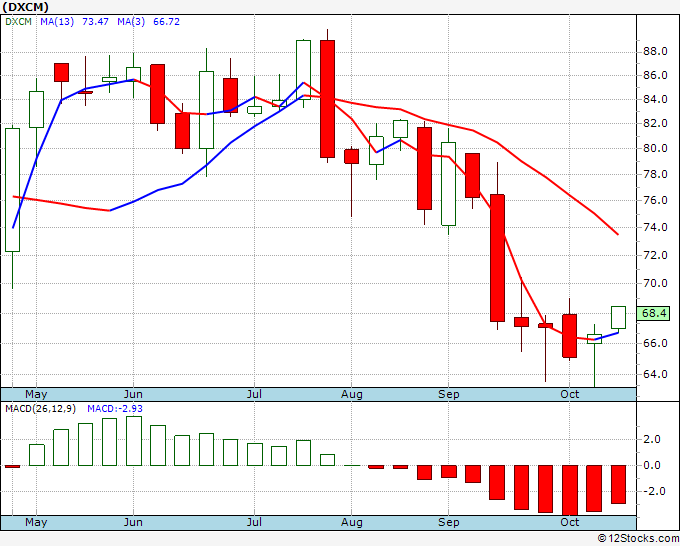The image size is (680, 546).
Task: Click the last red MACD histogram bar
Action: [x=618, y=484]
